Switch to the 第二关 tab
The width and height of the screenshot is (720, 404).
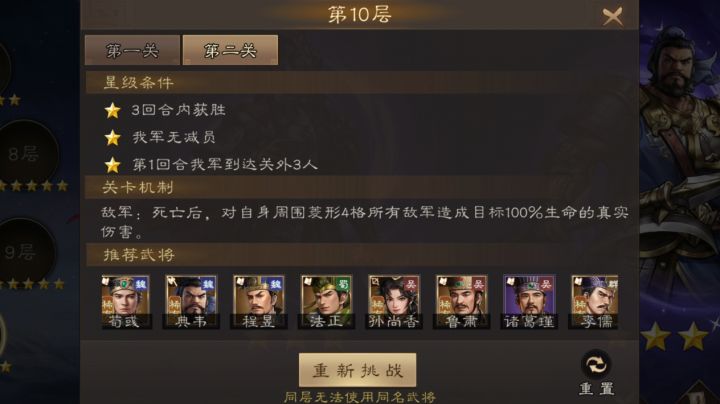click(x=230, y=50)
